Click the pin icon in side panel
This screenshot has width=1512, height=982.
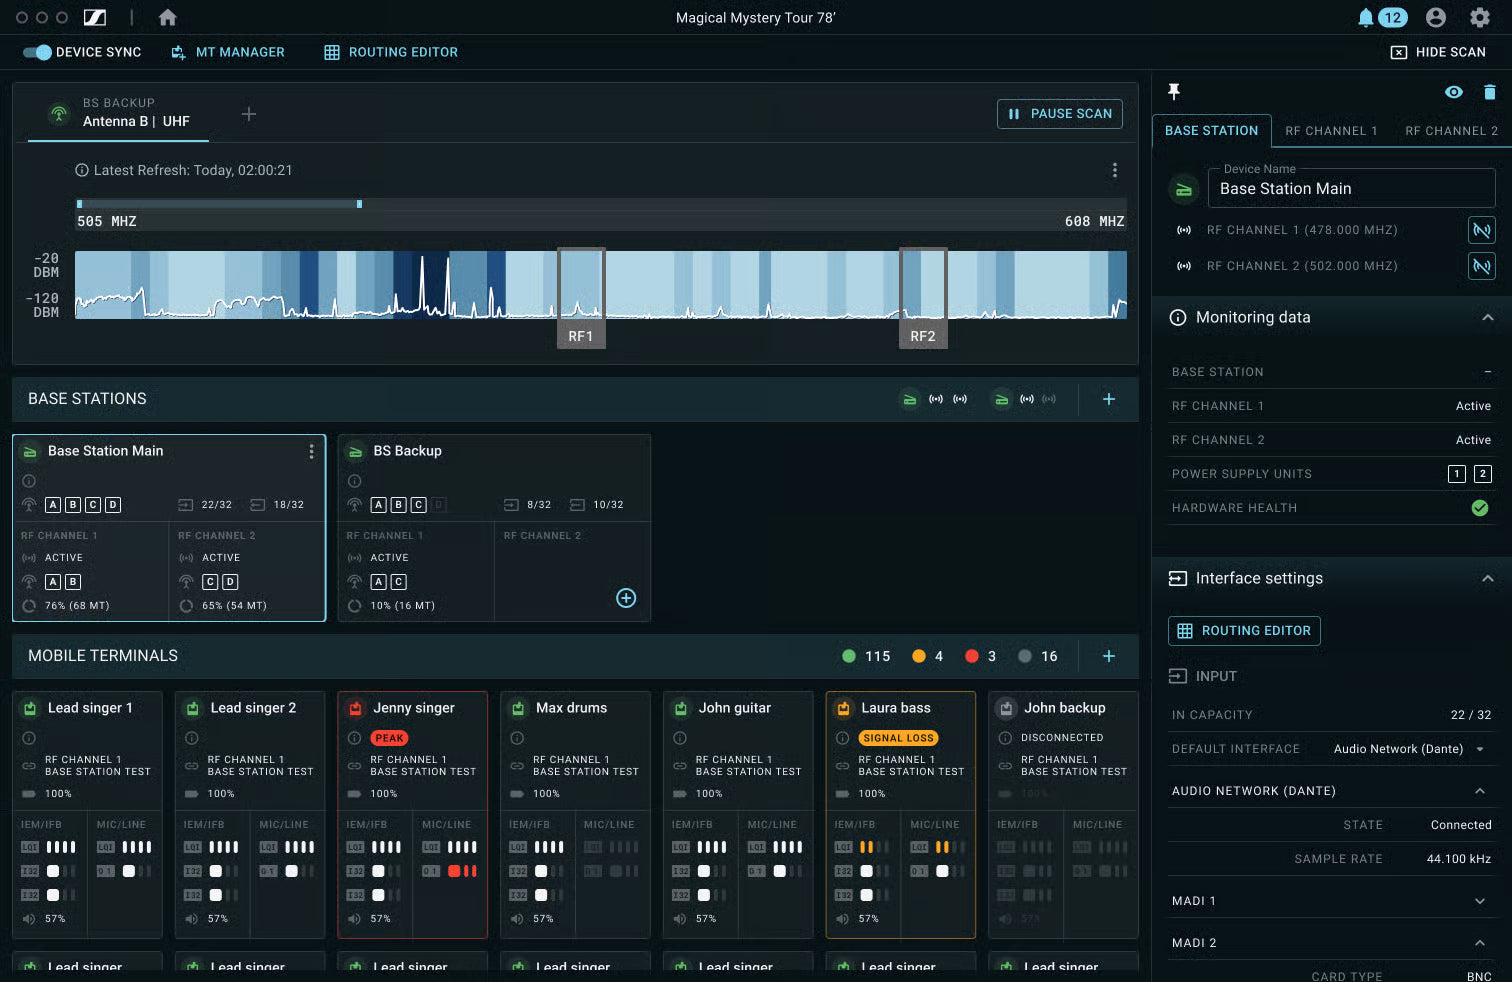1174,92
